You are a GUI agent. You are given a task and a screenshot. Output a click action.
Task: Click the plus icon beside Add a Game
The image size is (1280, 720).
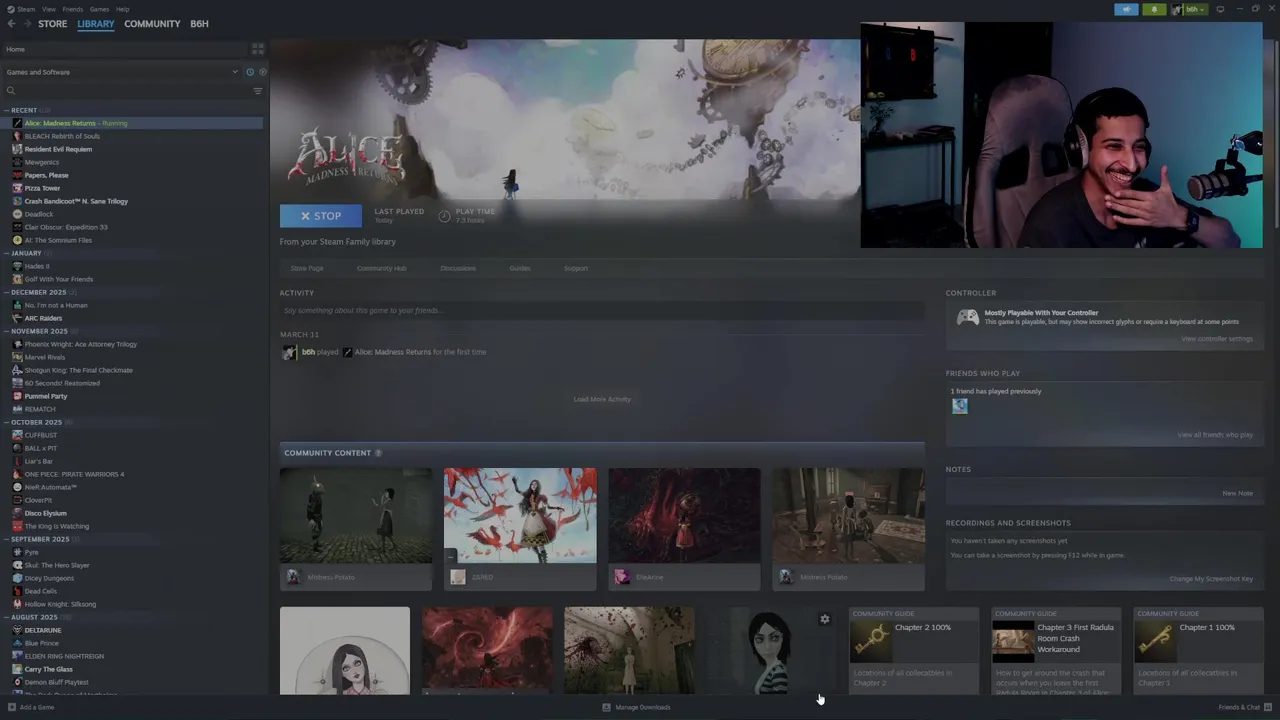pyautogui.click(x=13, y=707)
